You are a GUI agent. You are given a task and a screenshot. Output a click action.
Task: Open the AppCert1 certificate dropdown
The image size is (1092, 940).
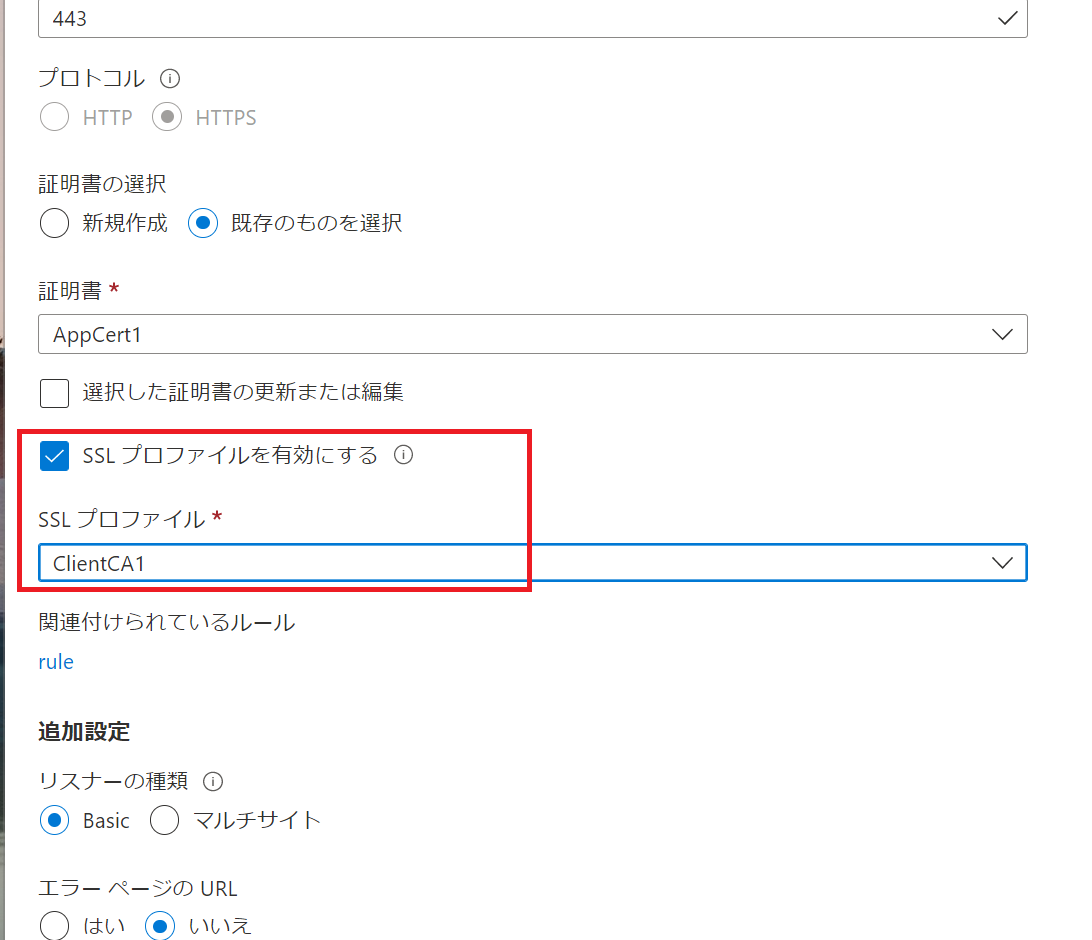coord(533,334)
